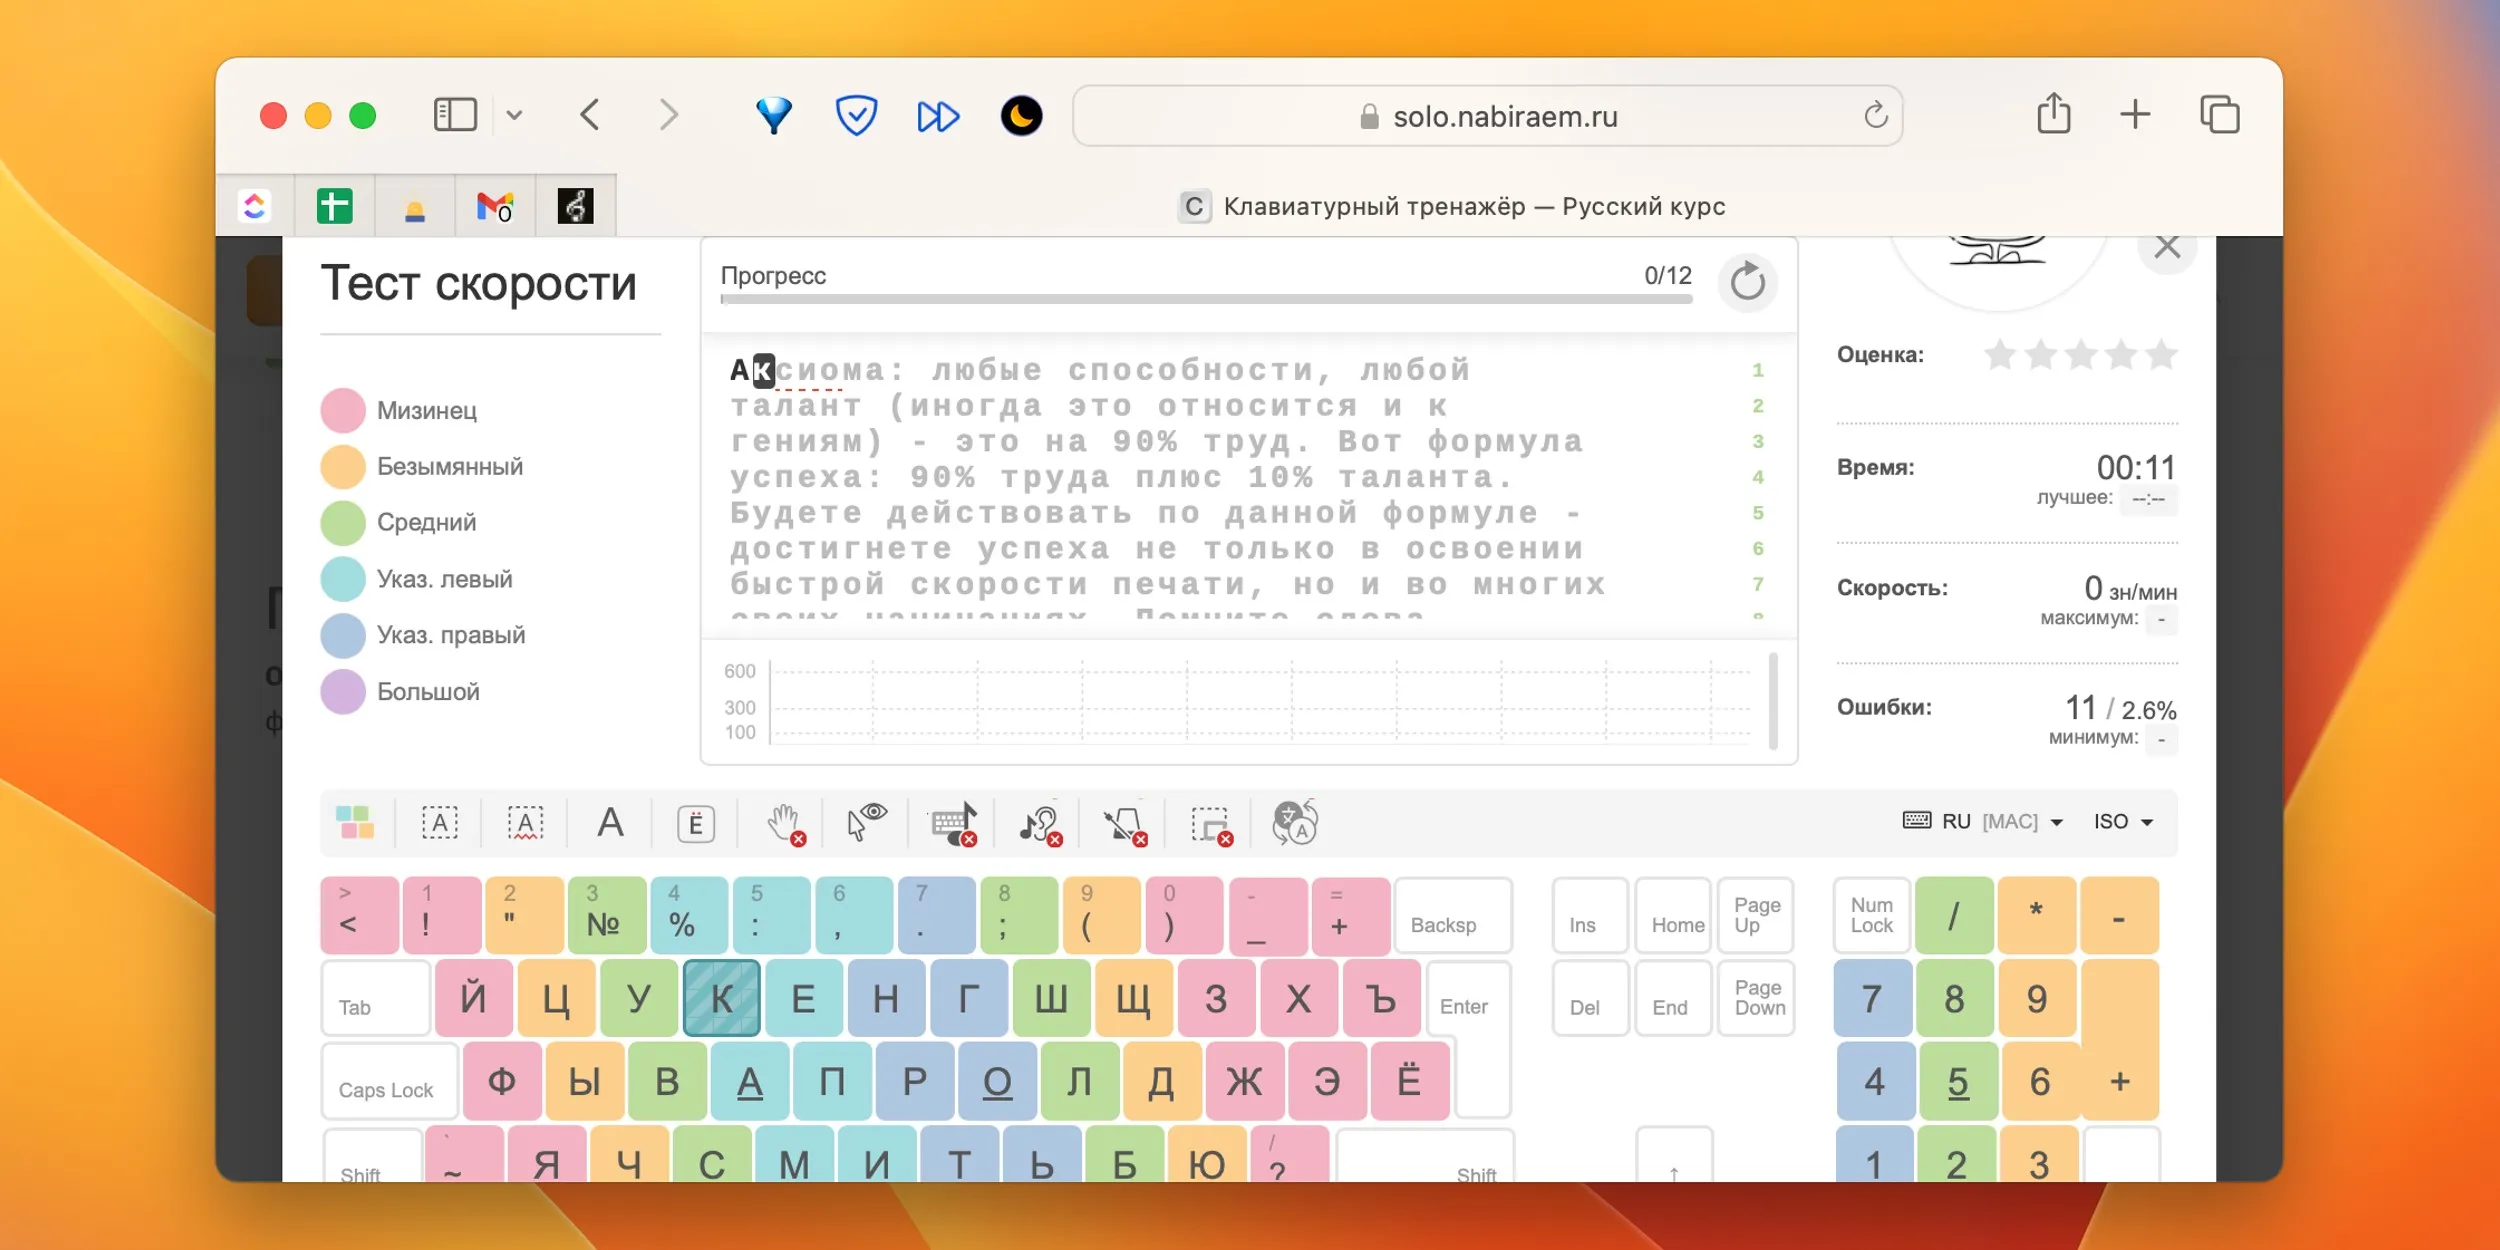Click the Tab key on virtual keyboard

tap(376, 998)
